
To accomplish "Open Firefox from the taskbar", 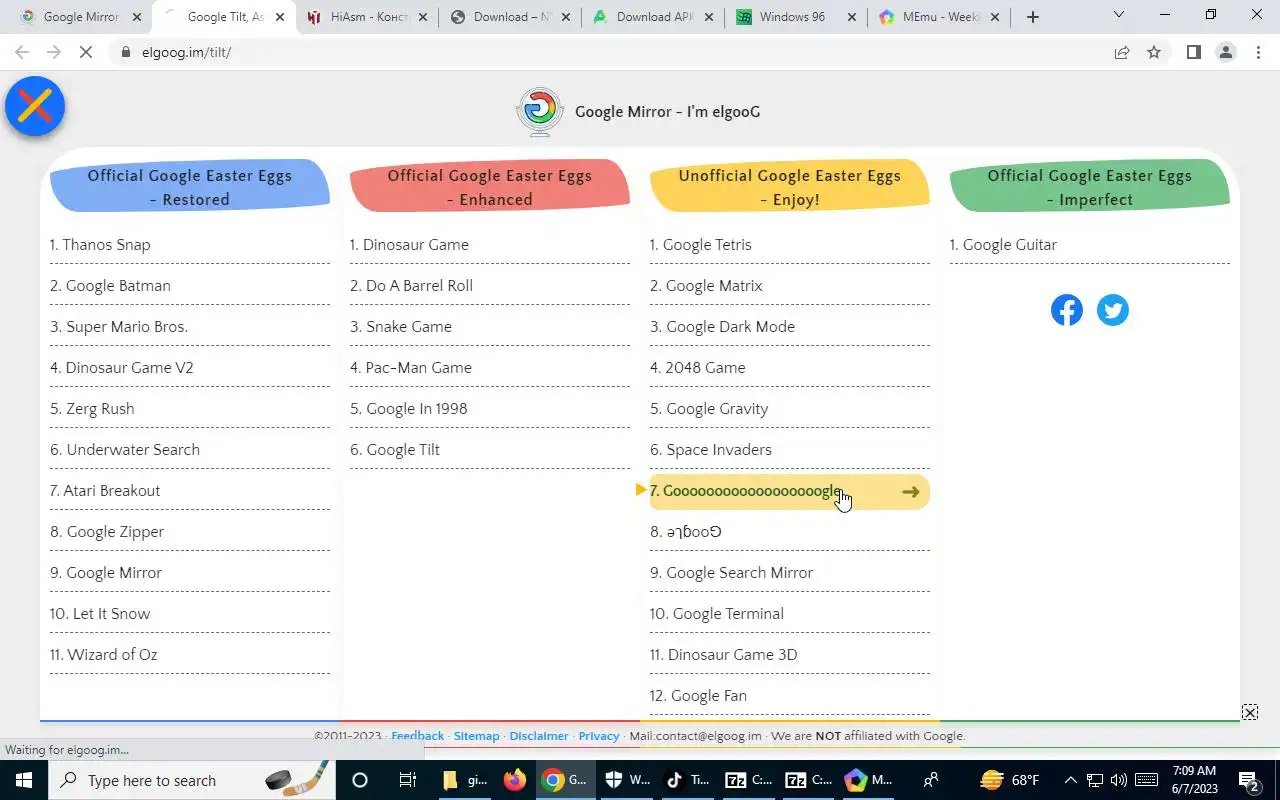I will point(515,780).
